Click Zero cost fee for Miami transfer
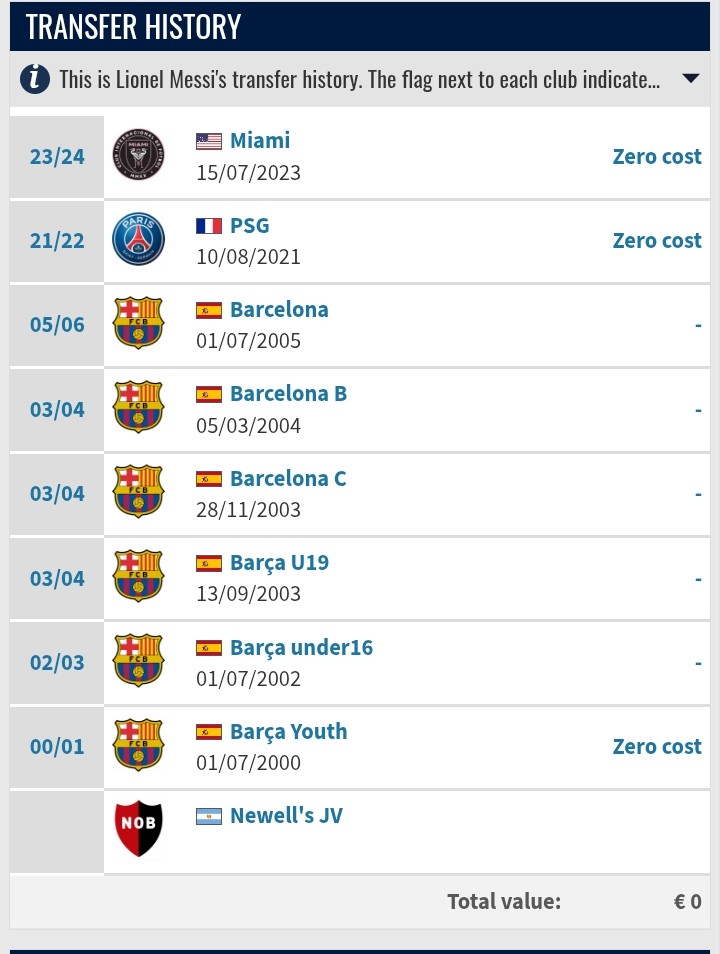 [657, 157]
